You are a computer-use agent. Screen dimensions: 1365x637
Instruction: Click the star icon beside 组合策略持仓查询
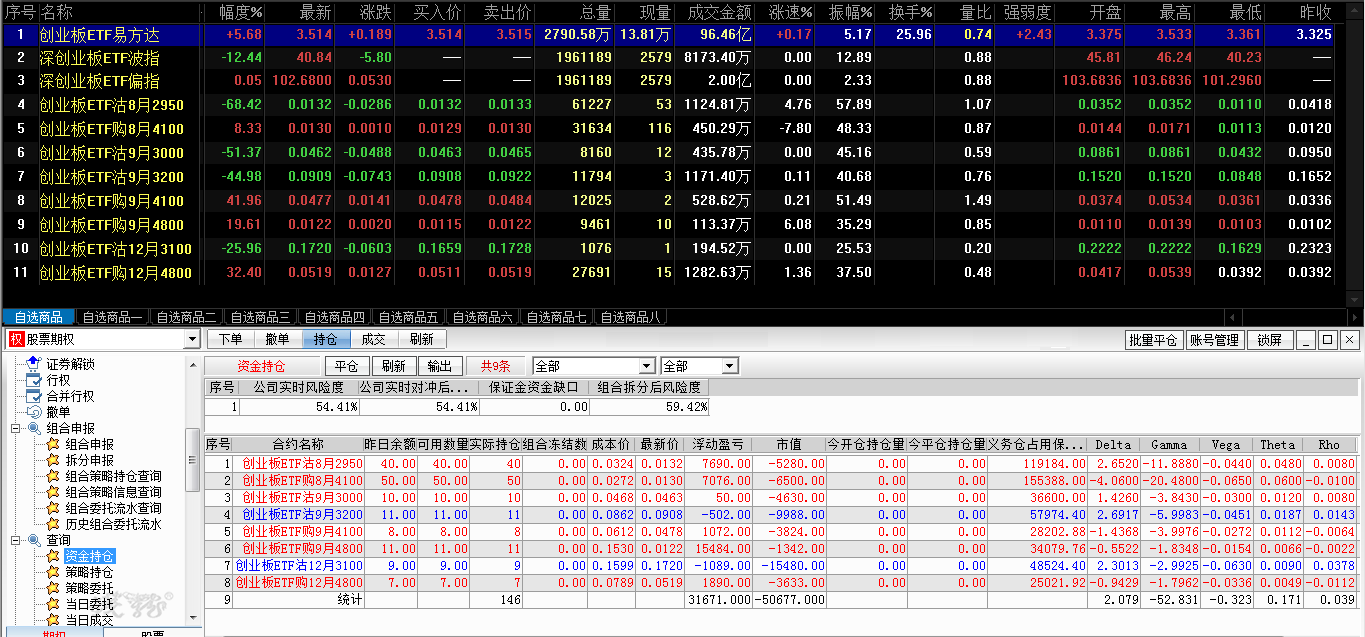coord(53,476)
